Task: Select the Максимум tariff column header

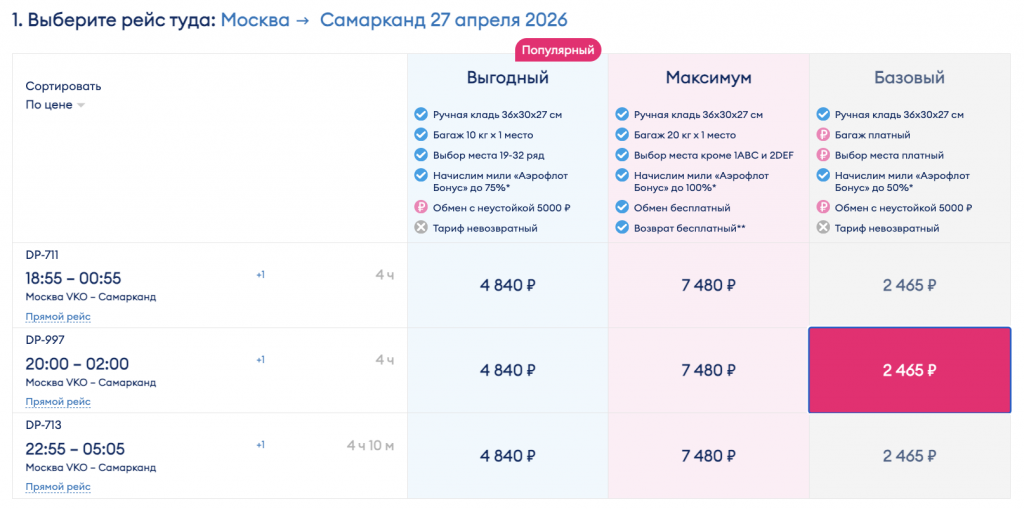Action: (x=708, y=78)
